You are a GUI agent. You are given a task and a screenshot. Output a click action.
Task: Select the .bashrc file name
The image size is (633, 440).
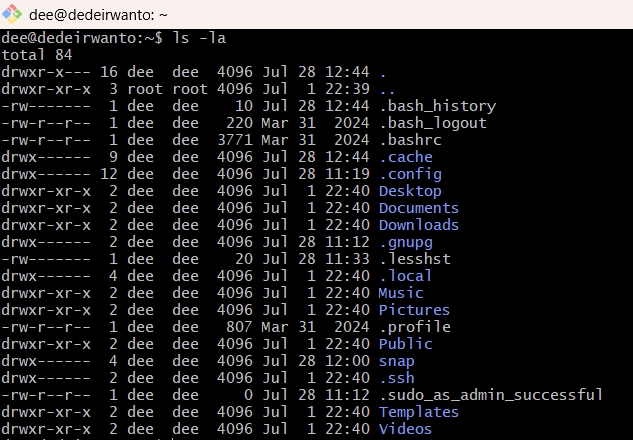point(411,140)
